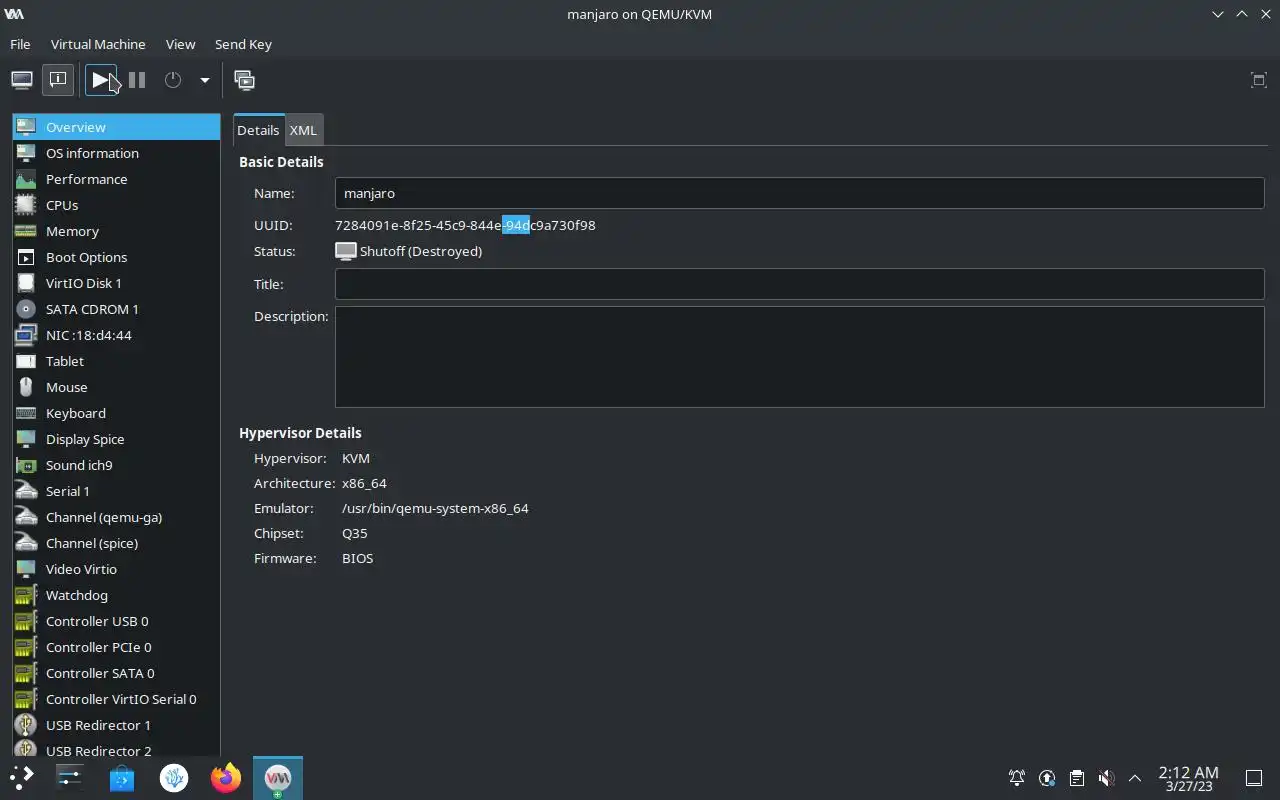This screenshot has height=800, width=1280.
Task: Click the Title input field
Action: [799, 284]
